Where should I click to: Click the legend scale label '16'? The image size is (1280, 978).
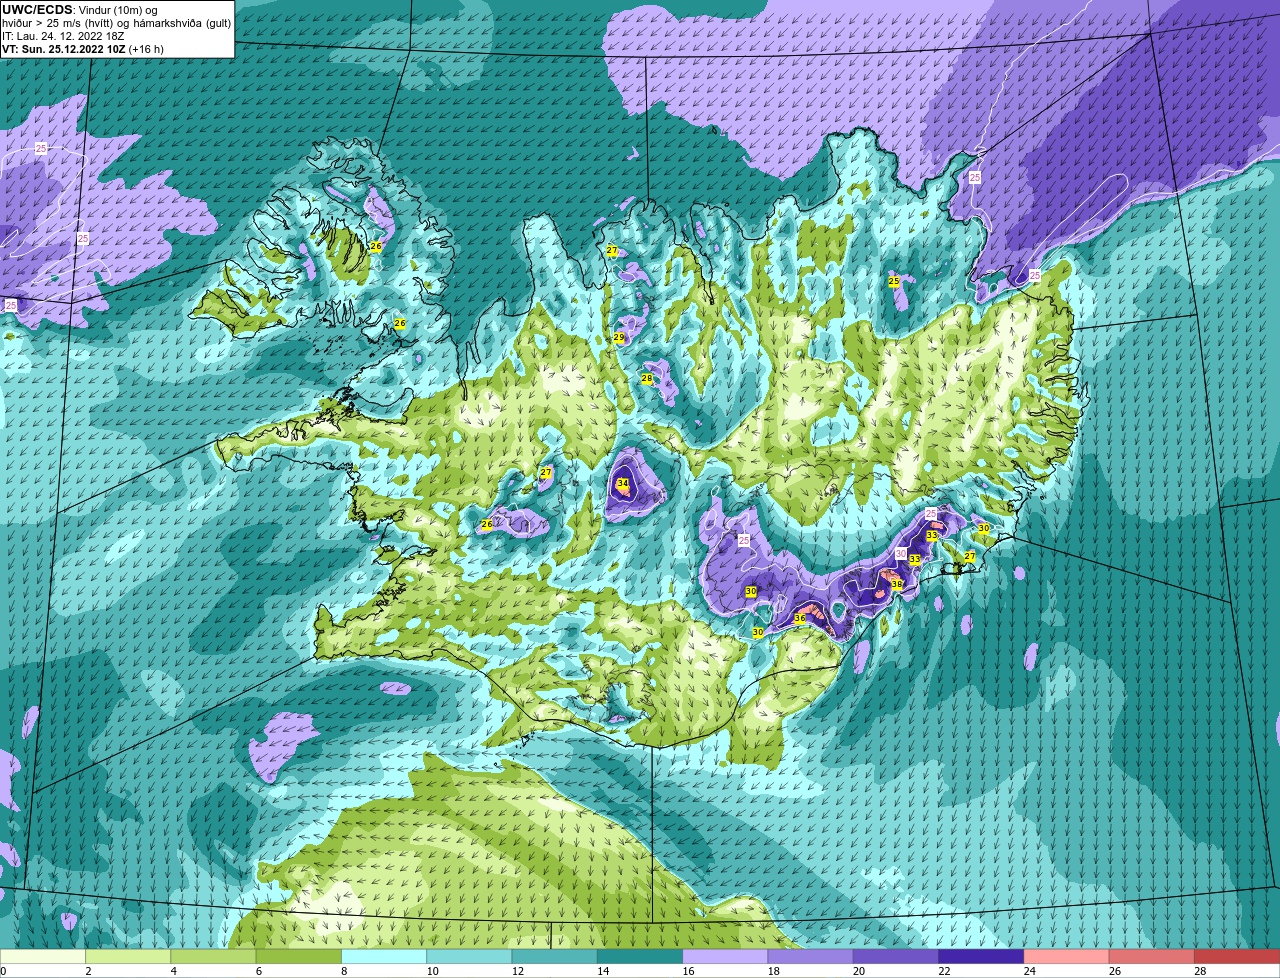pos(687,971)
